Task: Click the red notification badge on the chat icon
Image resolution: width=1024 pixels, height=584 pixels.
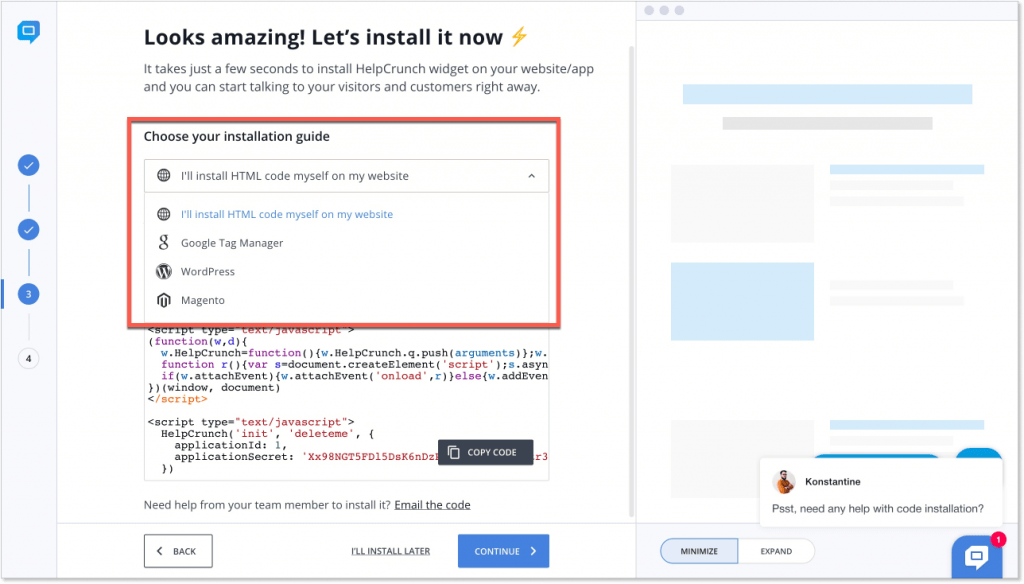Action: [x=997, y=539]
